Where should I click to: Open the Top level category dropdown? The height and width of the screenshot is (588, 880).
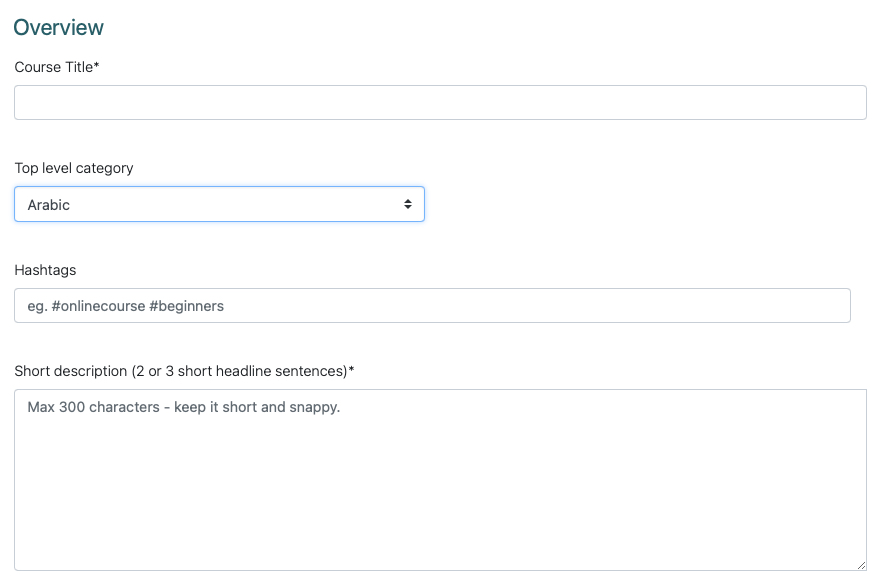[219, 204]
